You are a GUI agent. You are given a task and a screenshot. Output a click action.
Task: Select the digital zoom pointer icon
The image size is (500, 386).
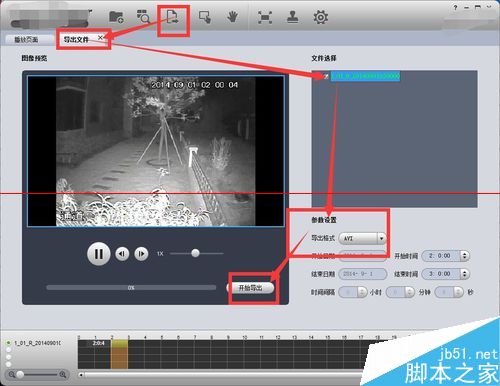tap(204, 17)
